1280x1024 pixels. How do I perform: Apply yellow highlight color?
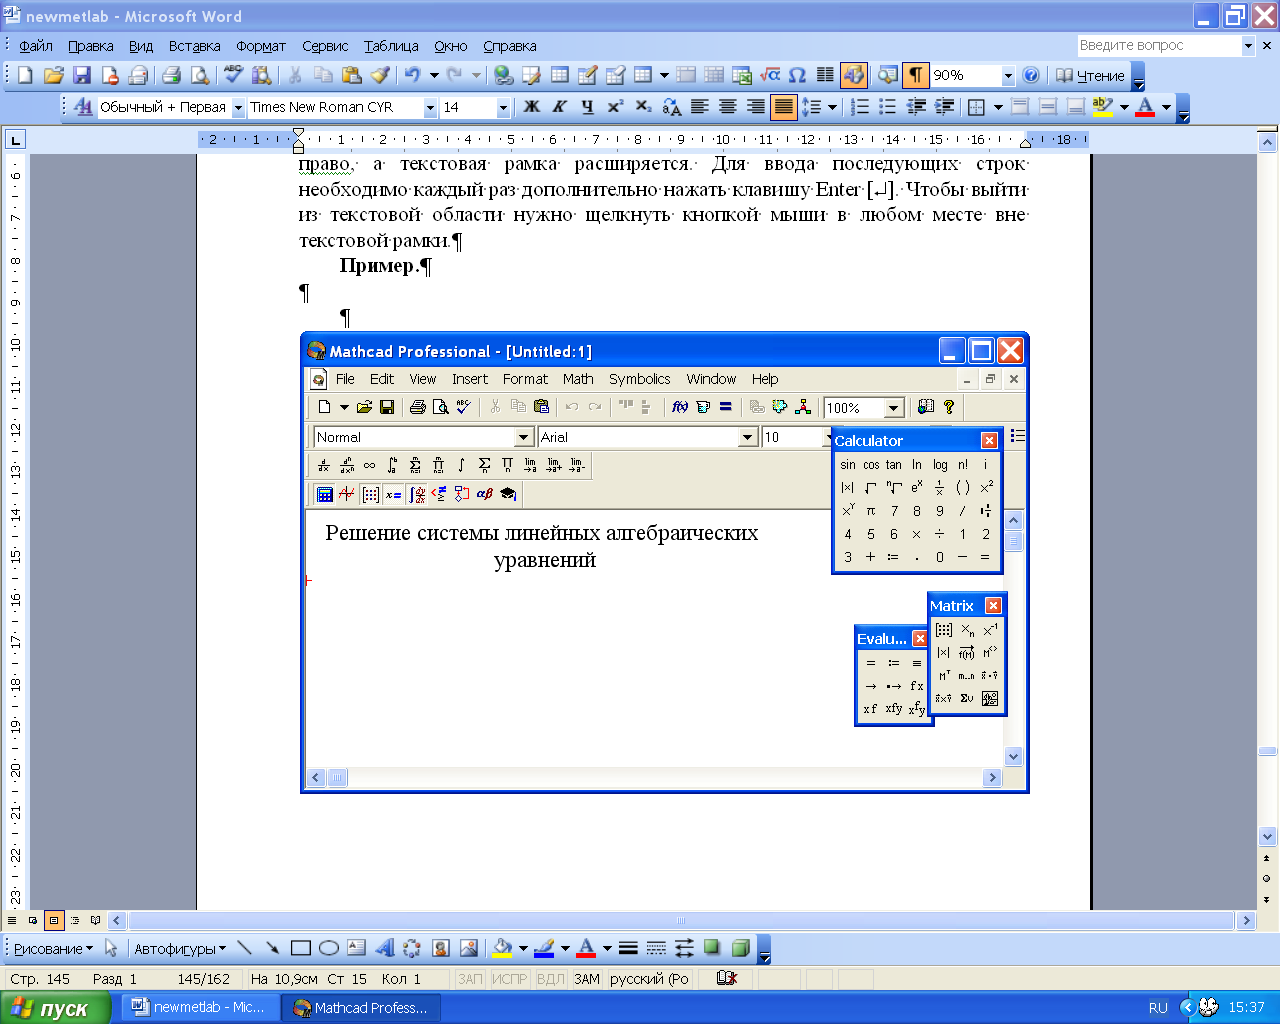click(1103, 106)
